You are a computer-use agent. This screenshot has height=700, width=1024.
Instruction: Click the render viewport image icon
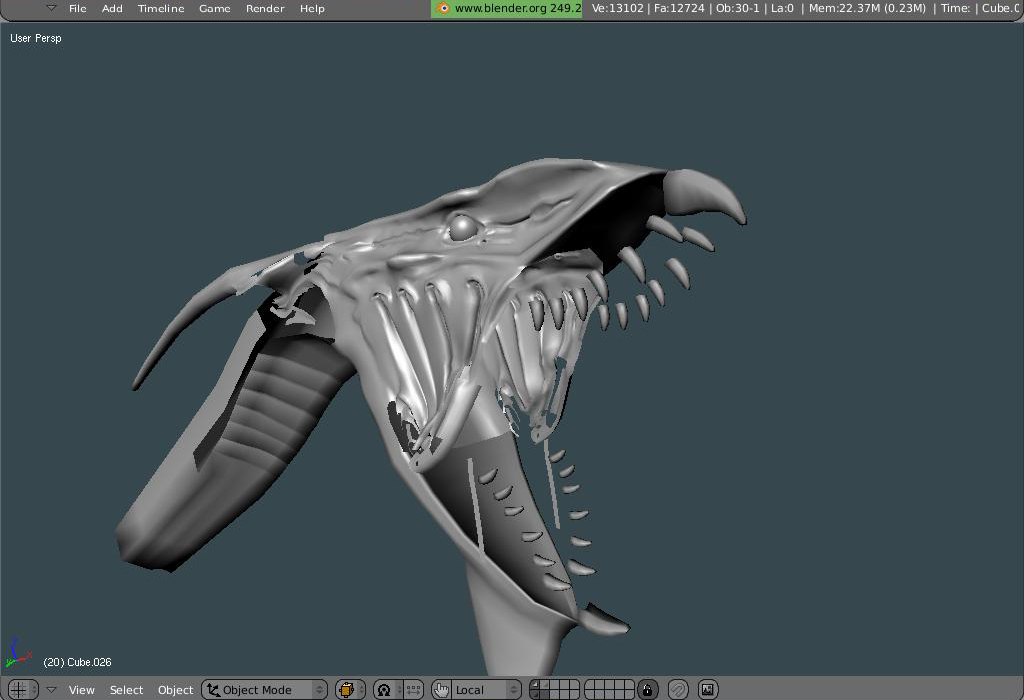pyautogui.click(x=708, y=690)
